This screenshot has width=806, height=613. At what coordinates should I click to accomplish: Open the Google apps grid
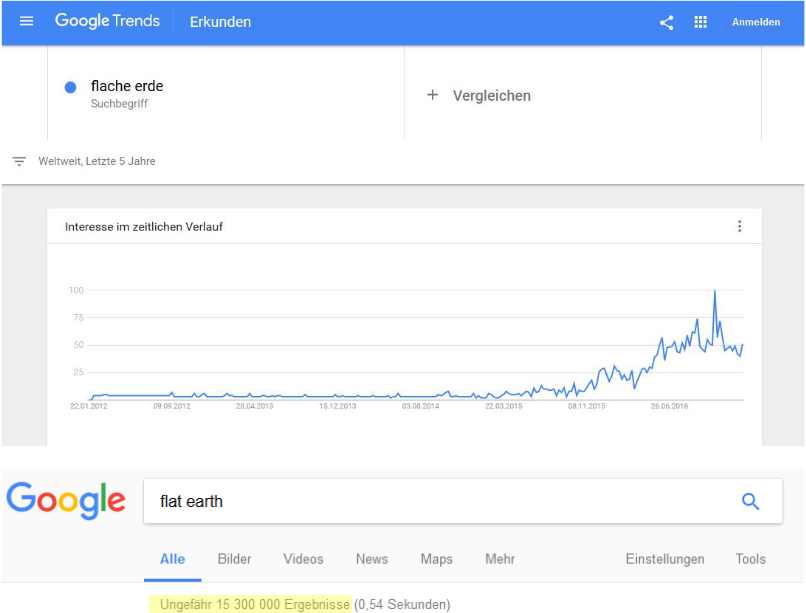[x=700, y=22]
